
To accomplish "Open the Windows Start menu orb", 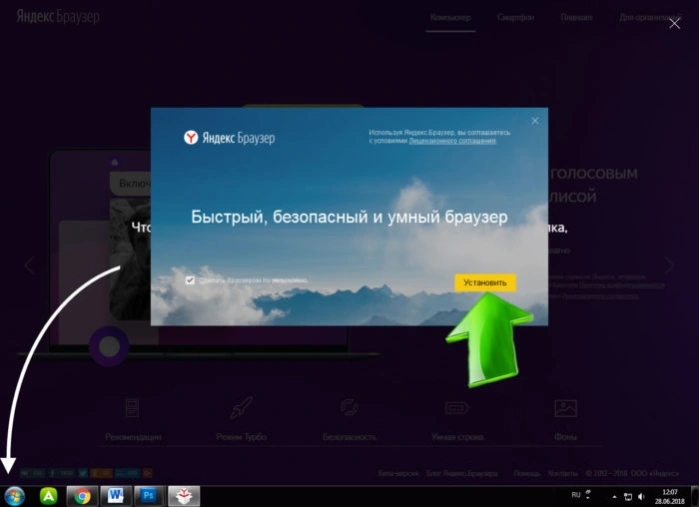I will 14,496.
